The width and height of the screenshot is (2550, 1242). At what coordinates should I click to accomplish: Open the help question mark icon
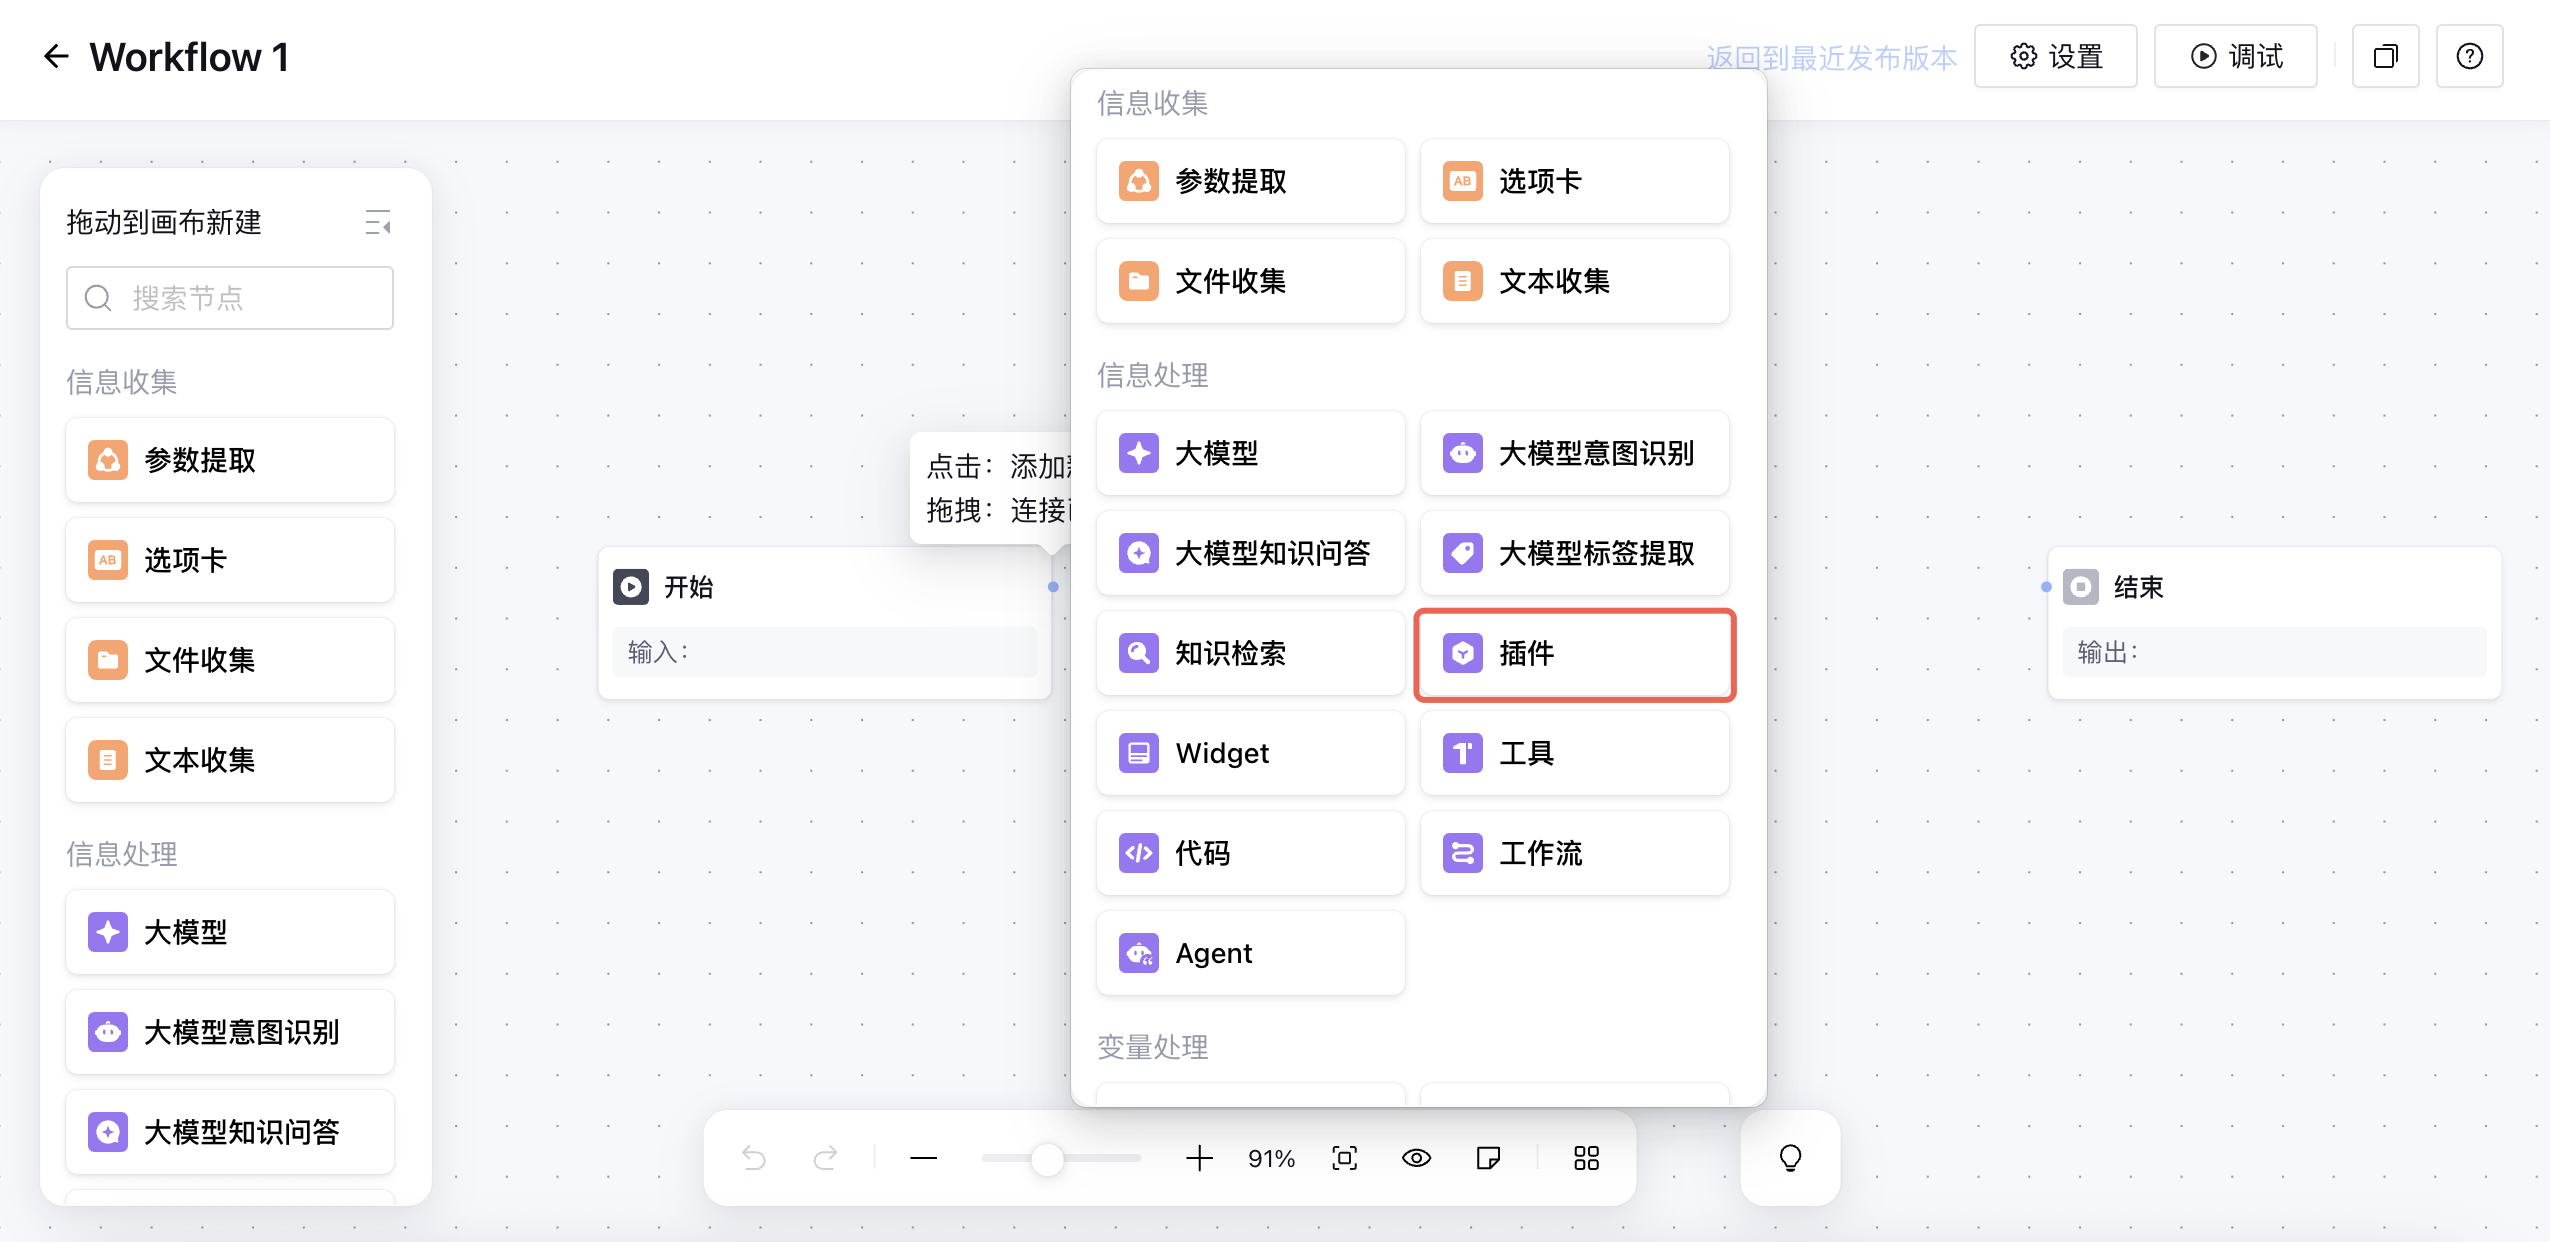[x=2469, y=57]
